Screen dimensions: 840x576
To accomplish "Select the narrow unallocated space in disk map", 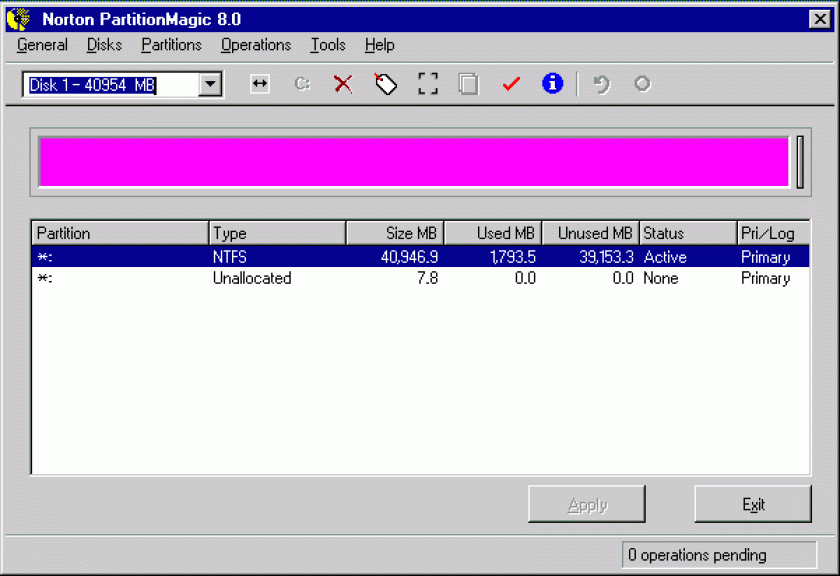I will point(800,162).
